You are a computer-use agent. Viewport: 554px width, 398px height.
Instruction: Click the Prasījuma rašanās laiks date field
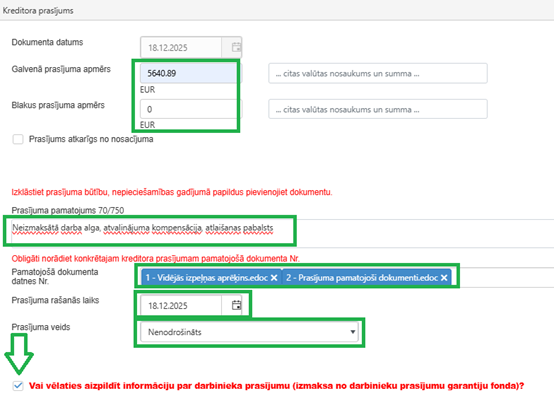[181, 305]
